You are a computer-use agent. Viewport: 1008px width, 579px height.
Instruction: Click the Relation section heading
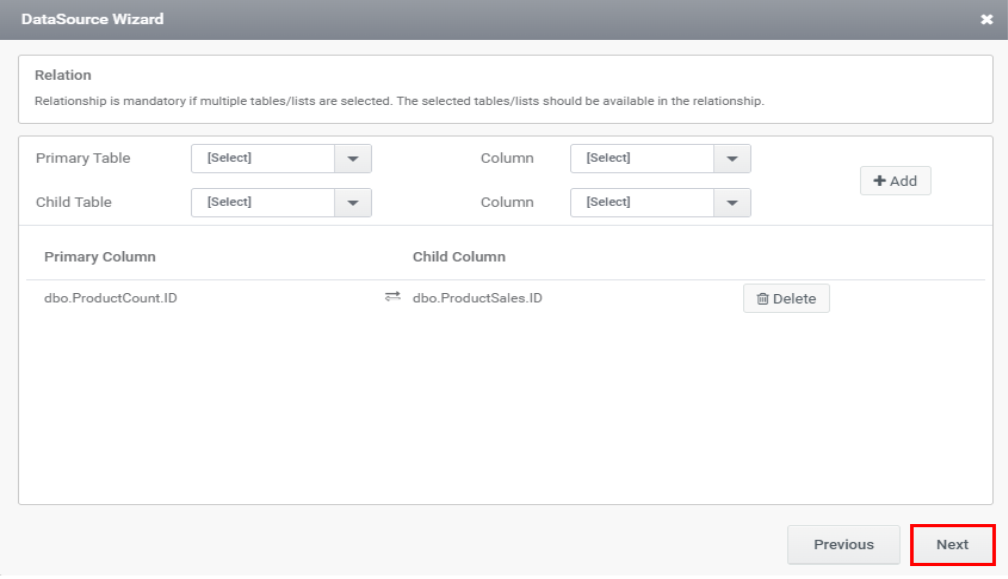coord(63,75)
